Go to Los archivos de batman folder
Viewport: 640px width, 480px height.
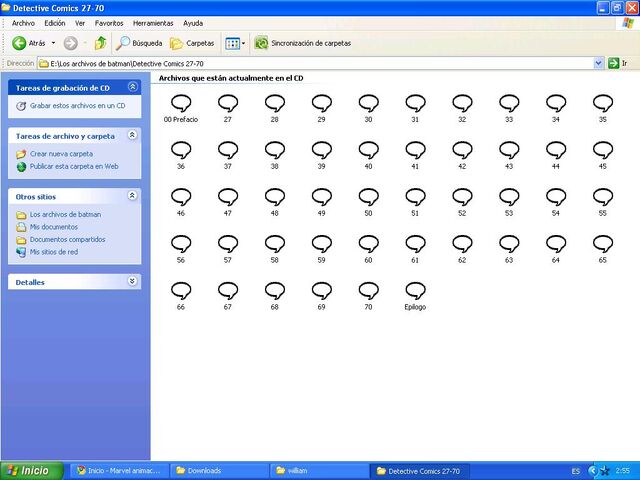click(x=65, y=214)
